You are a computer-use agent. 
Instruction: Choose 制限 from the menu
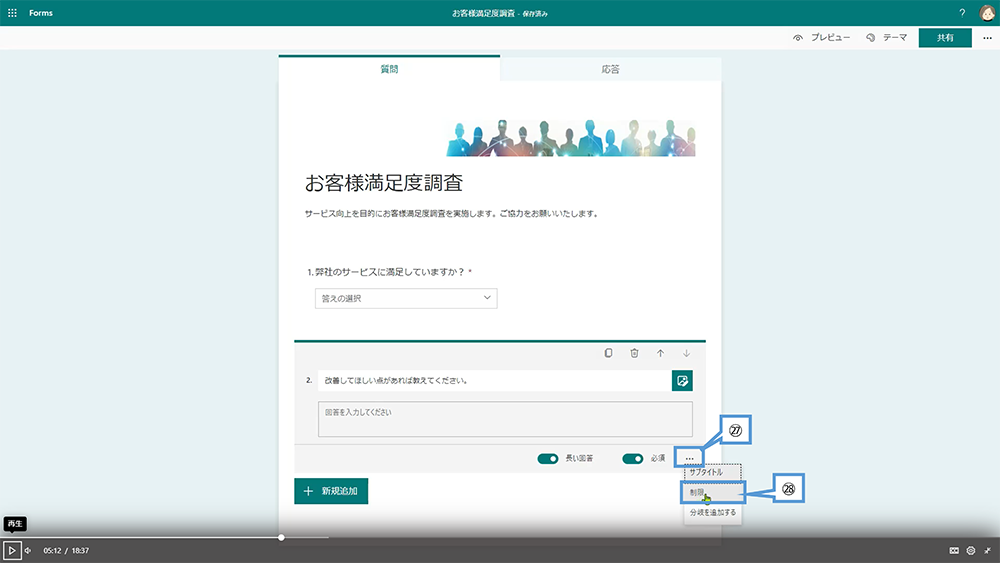(x=712, y=492)
